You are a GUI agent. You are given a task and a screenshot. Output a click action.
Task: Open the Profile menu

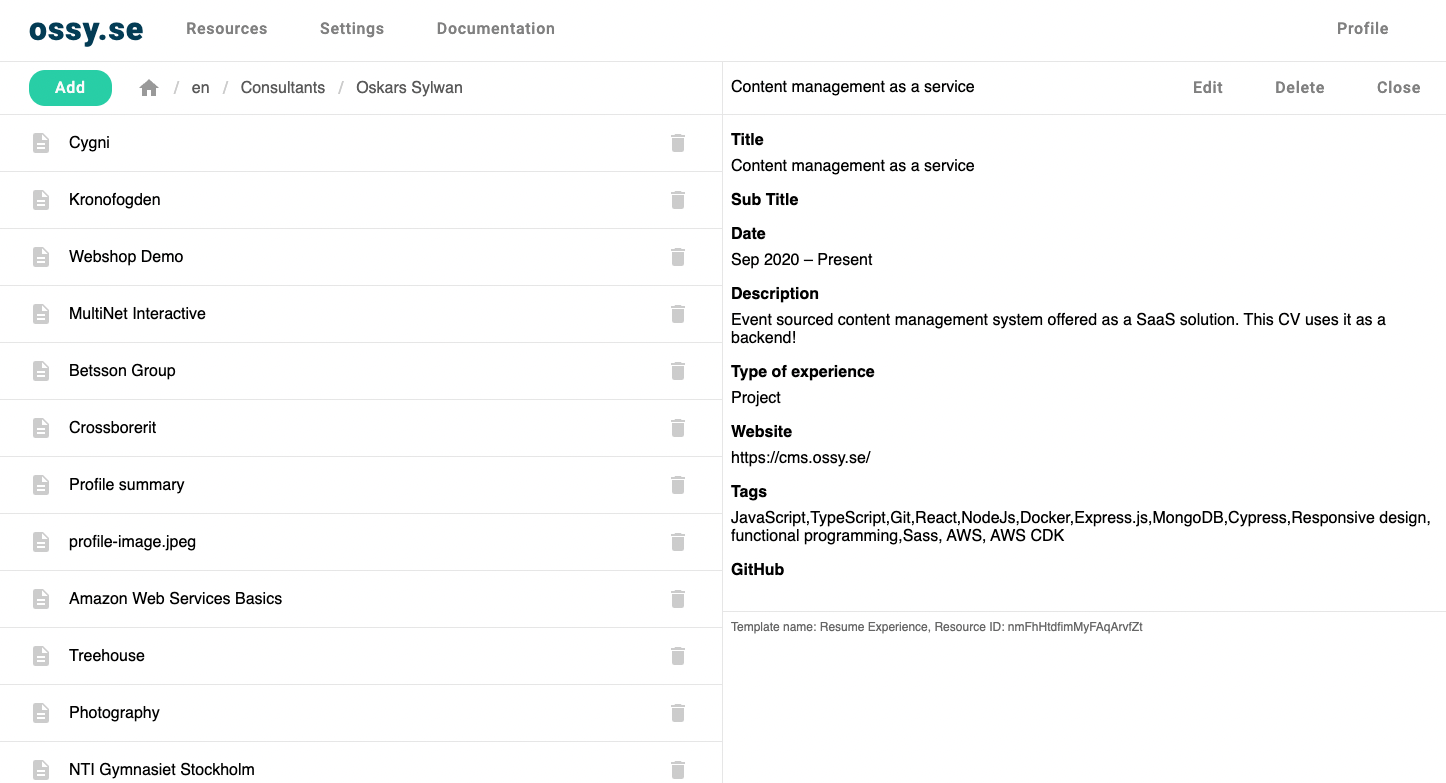(1362, 29)
